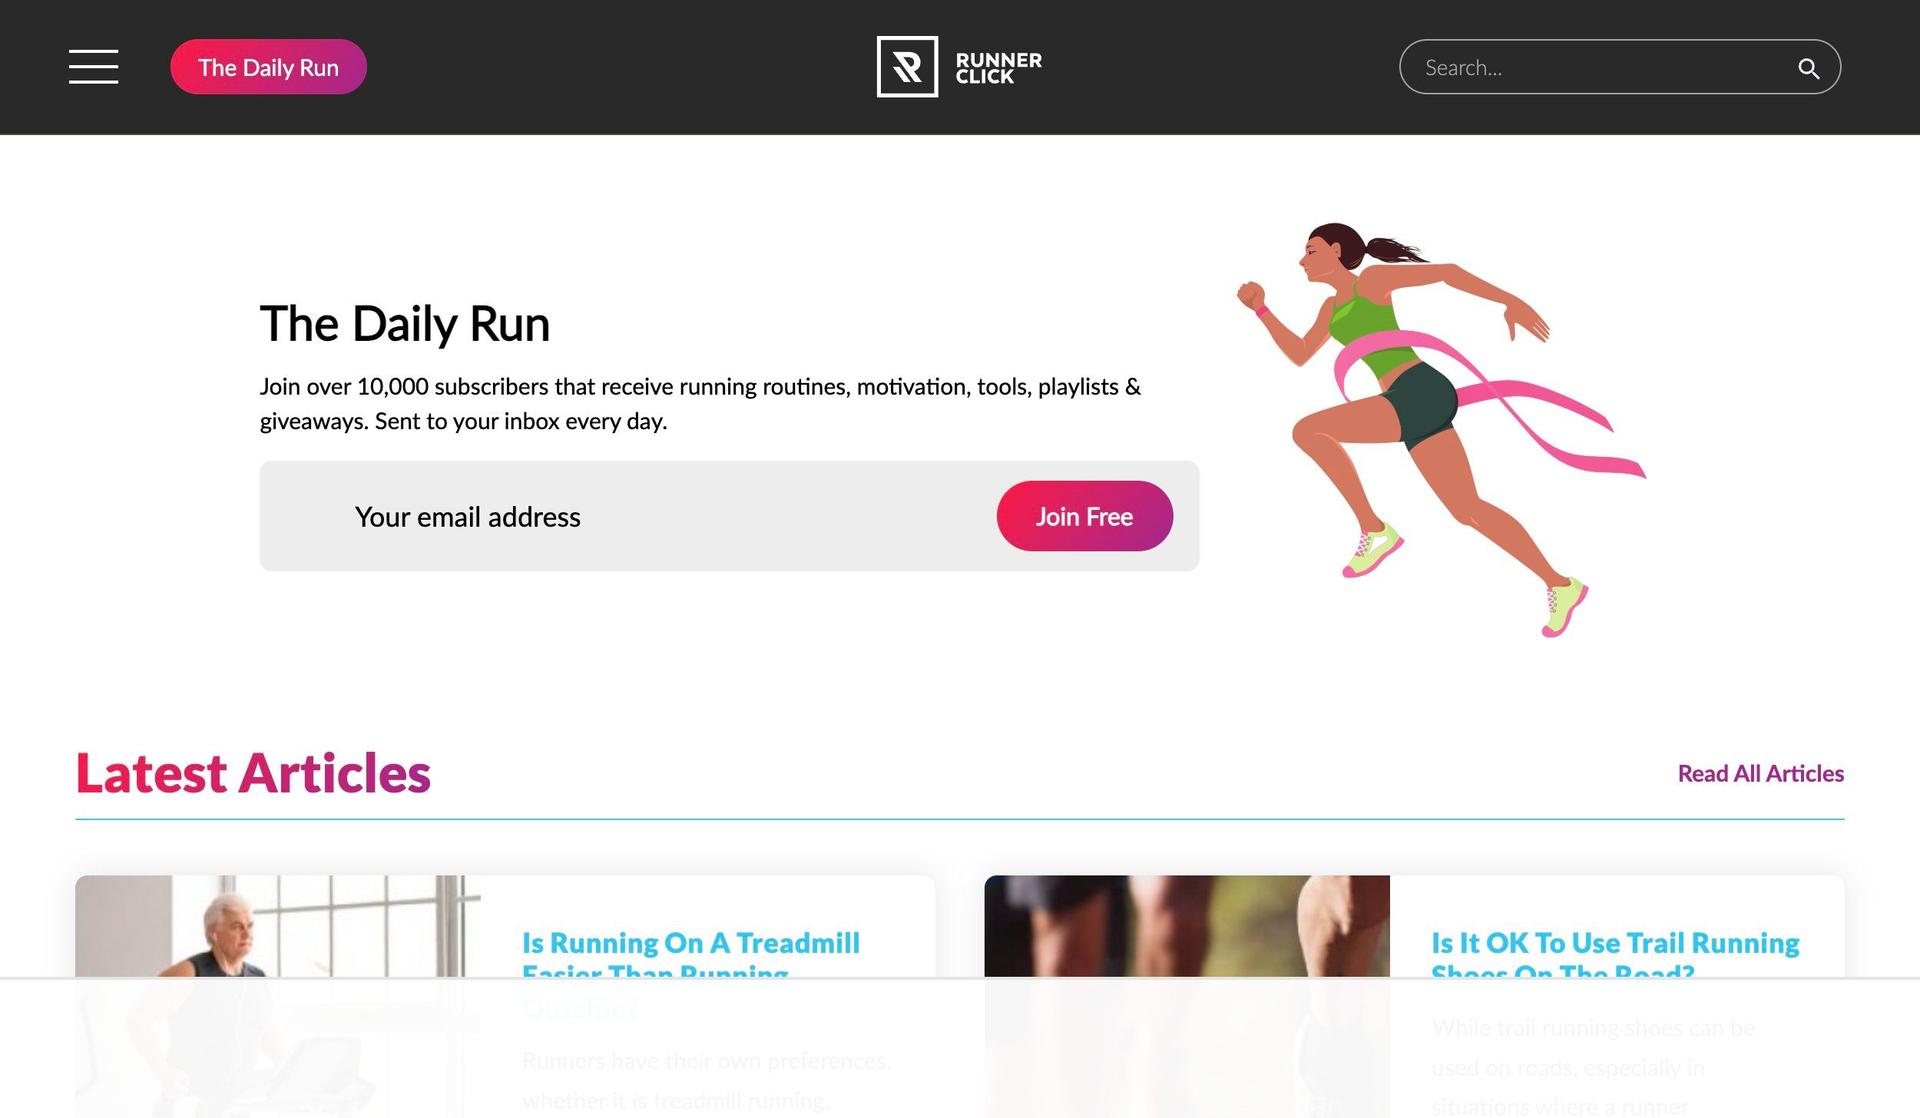Click the runner illustration
This screenshot has width=1920, height=1118.
(1441, 429)
